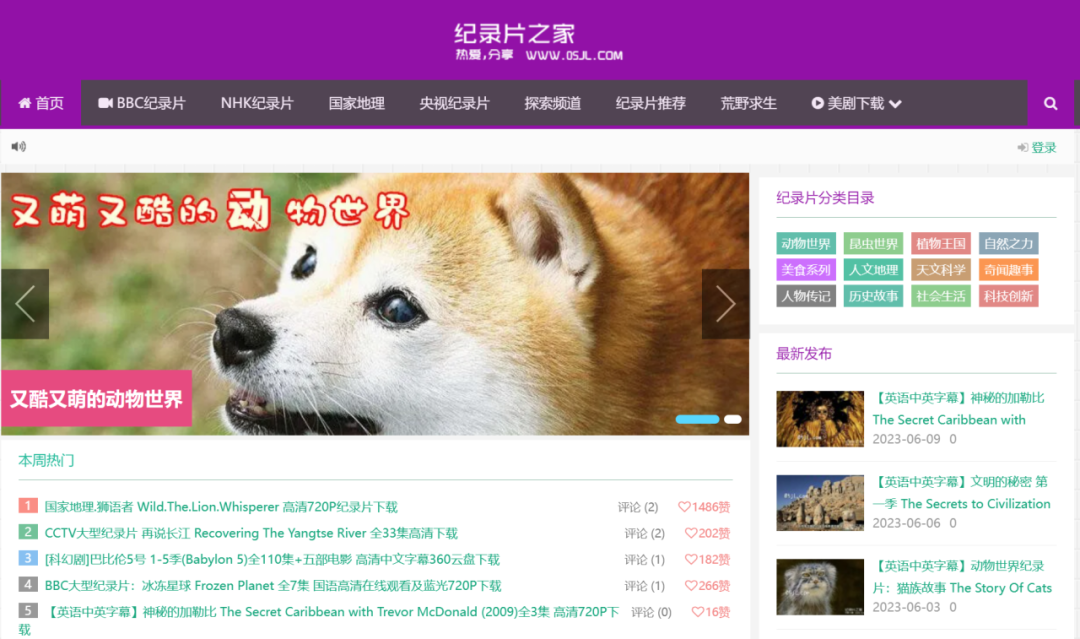Click the speaker announcement icon
The image size is (1080, 639).
(x=19, y=147)
